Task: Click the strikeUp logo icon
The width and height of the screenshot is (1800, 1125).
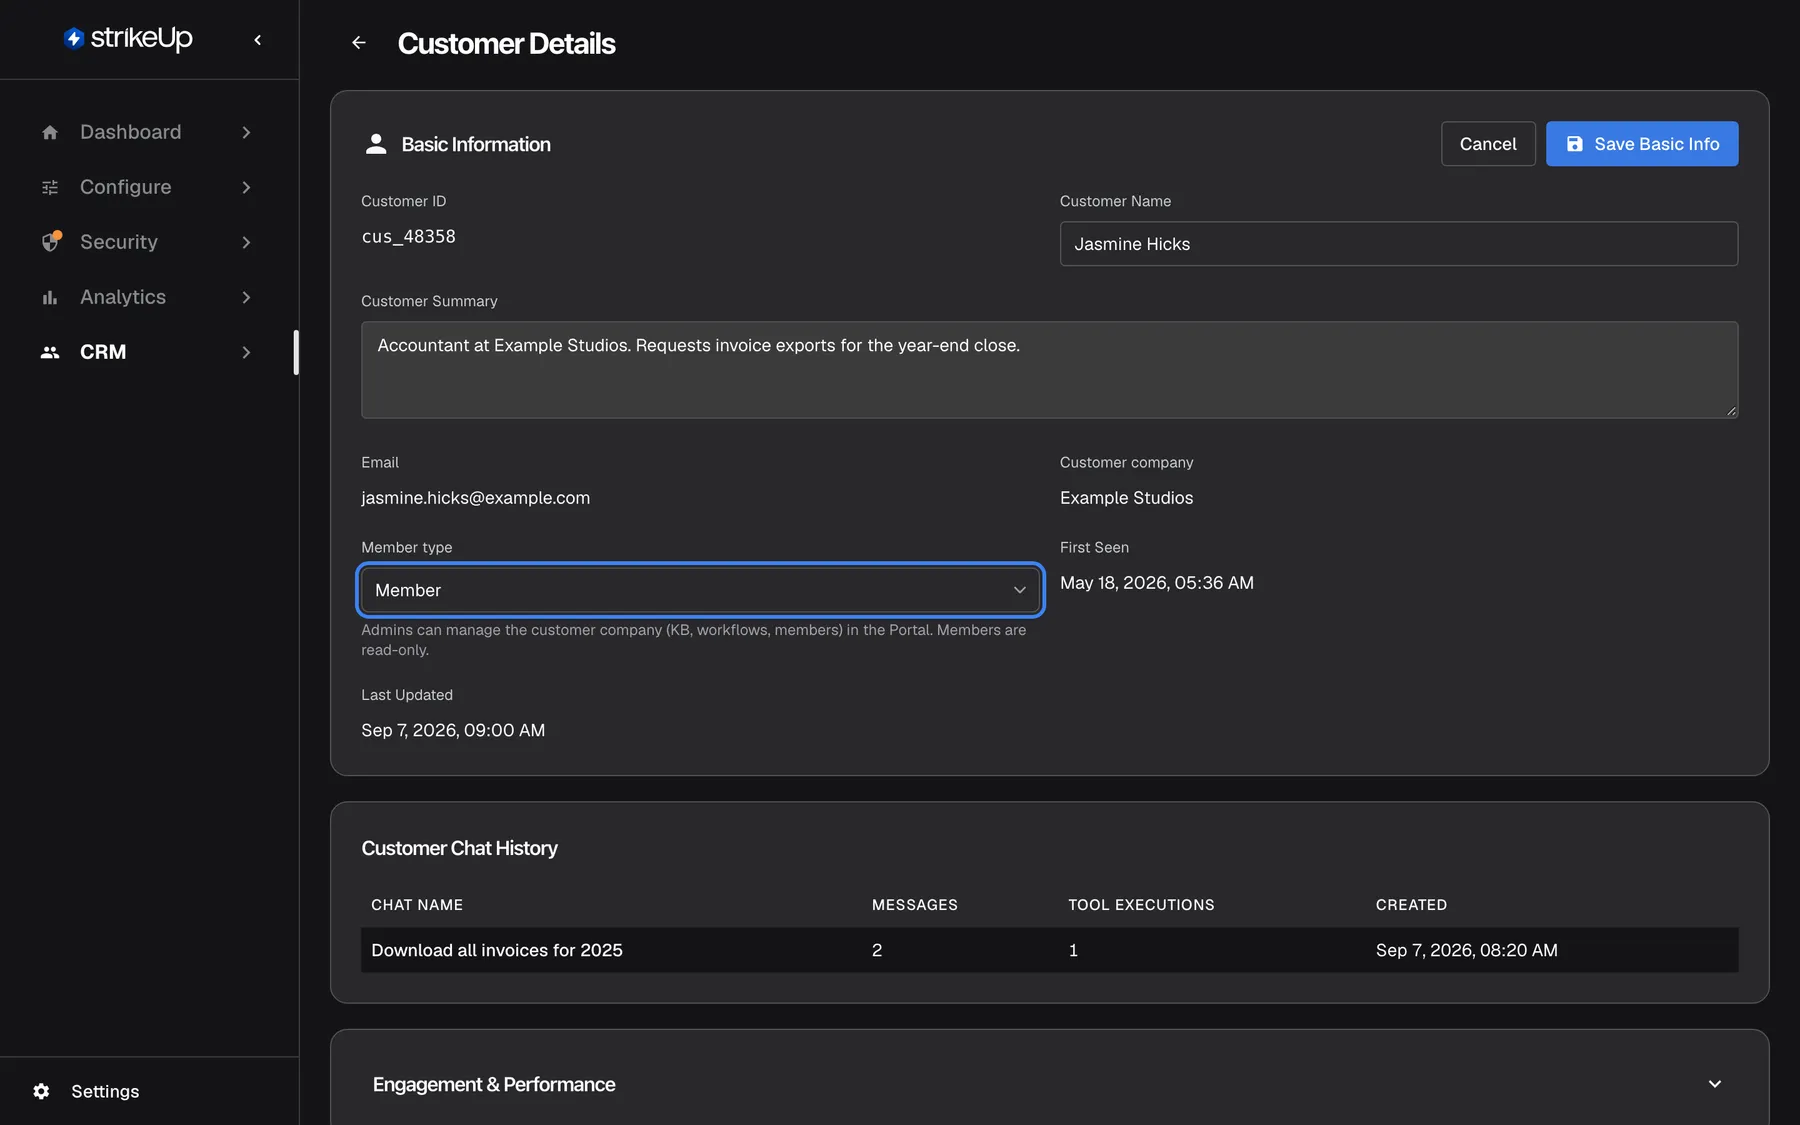Action: pyautogui.click(x=74, y=39)
